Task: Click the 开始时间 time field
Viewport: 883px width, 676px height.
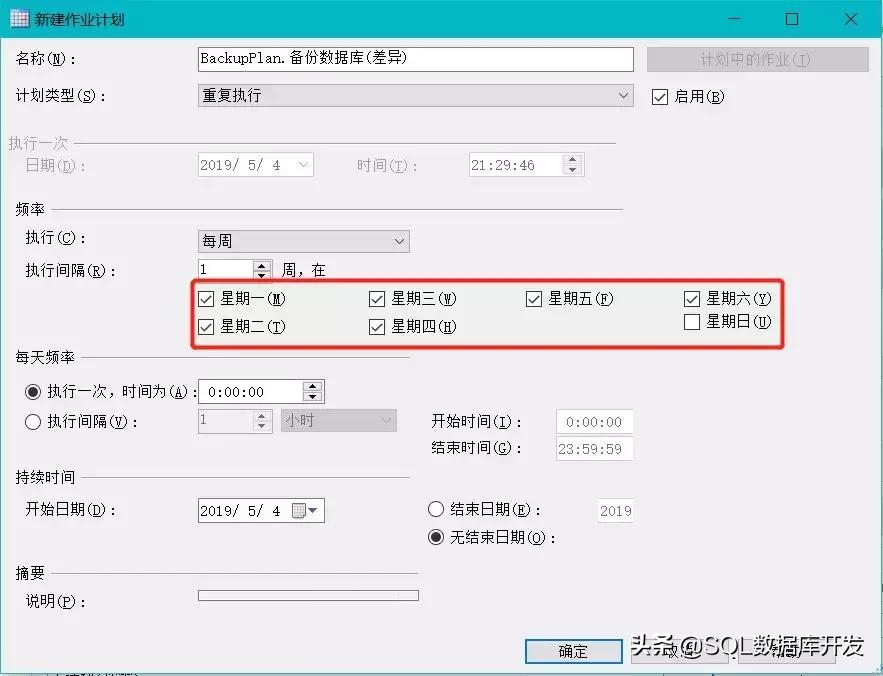Action: coord(595,422)
